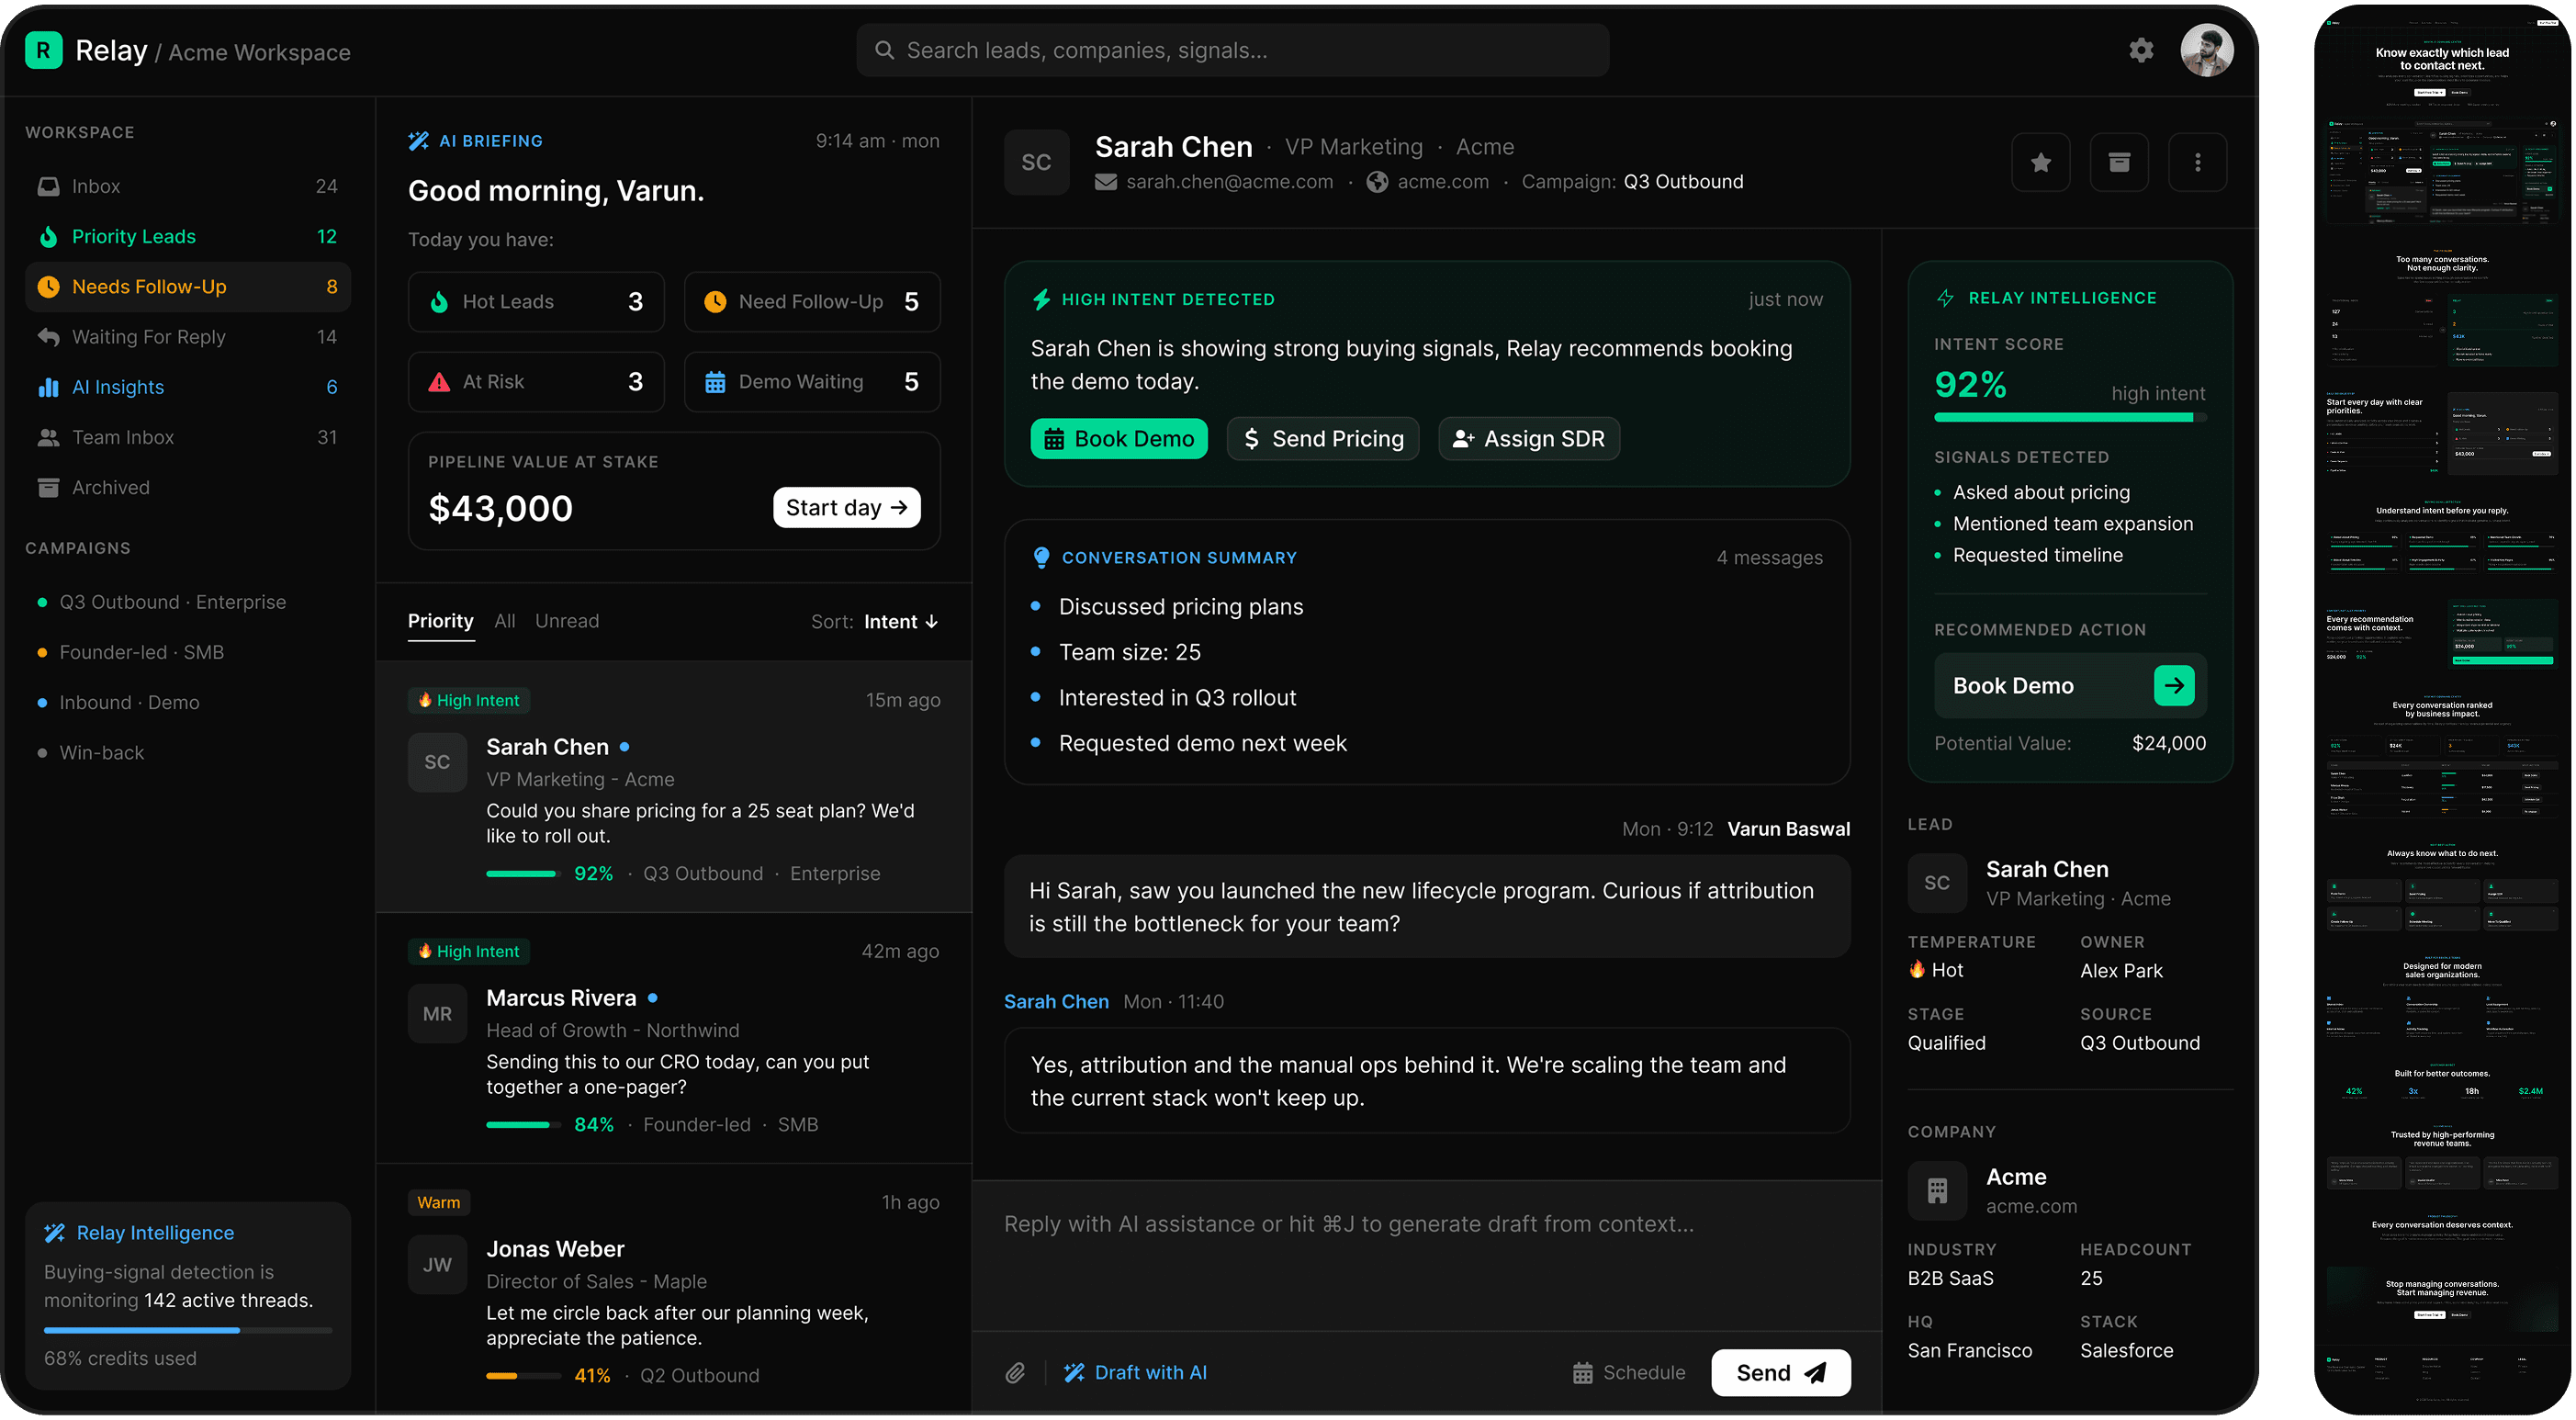
Task: Click the attachment paperclip icon
Action: (1015, 1373)
